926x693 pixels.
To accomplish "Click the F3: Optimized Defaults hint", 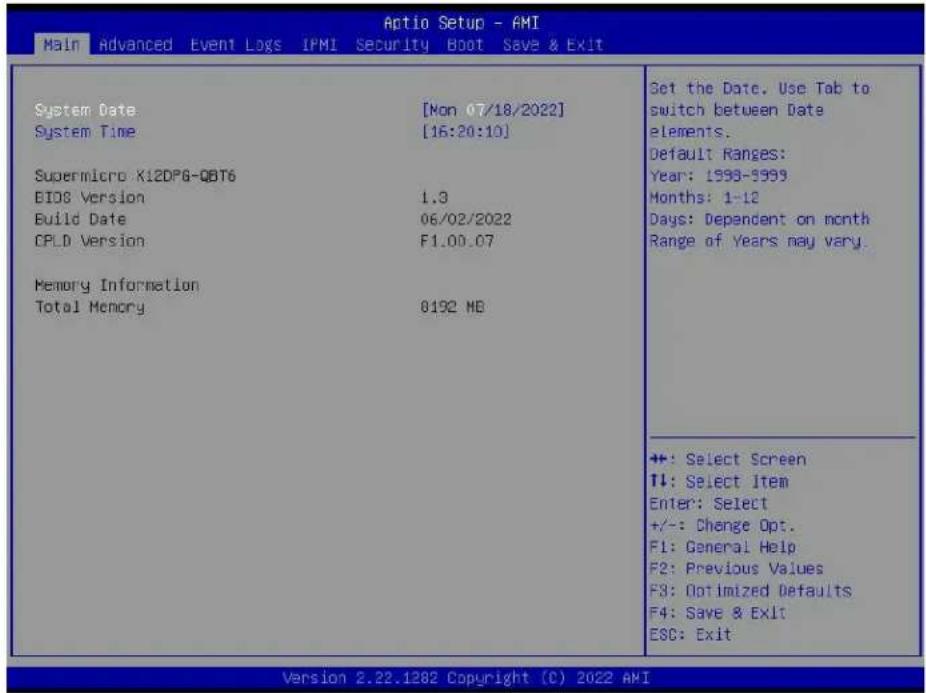I will pyautogui.click(x=751, y=591).
